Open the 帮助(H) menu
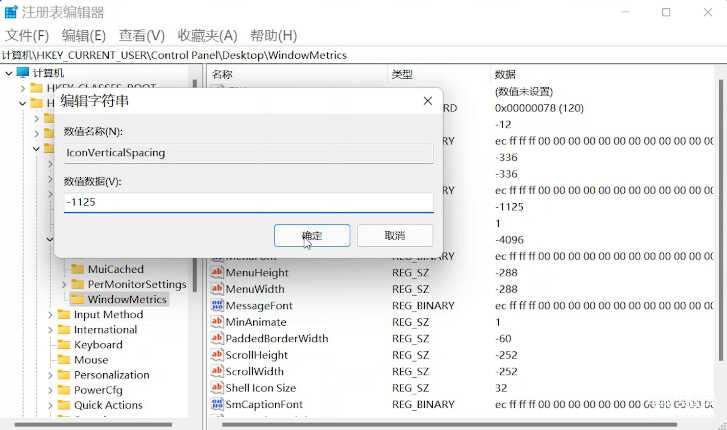The height and width of the screenshot is (430, 727). point(274,35)
